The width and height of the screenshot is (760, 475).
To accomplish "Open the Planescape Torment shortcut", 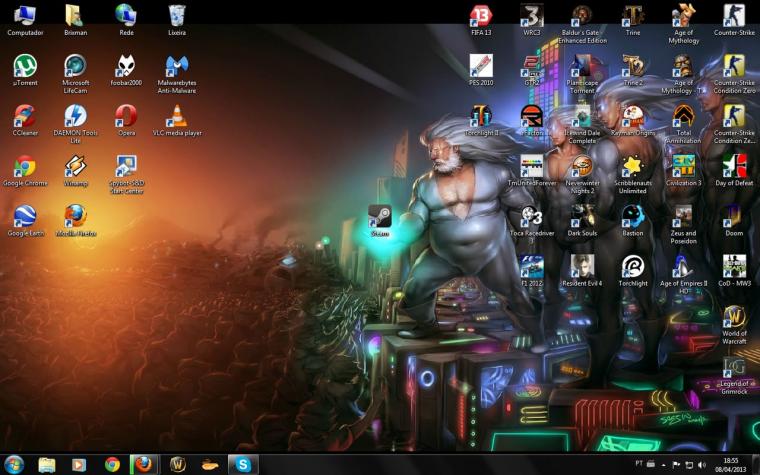I will coord(582,74).
